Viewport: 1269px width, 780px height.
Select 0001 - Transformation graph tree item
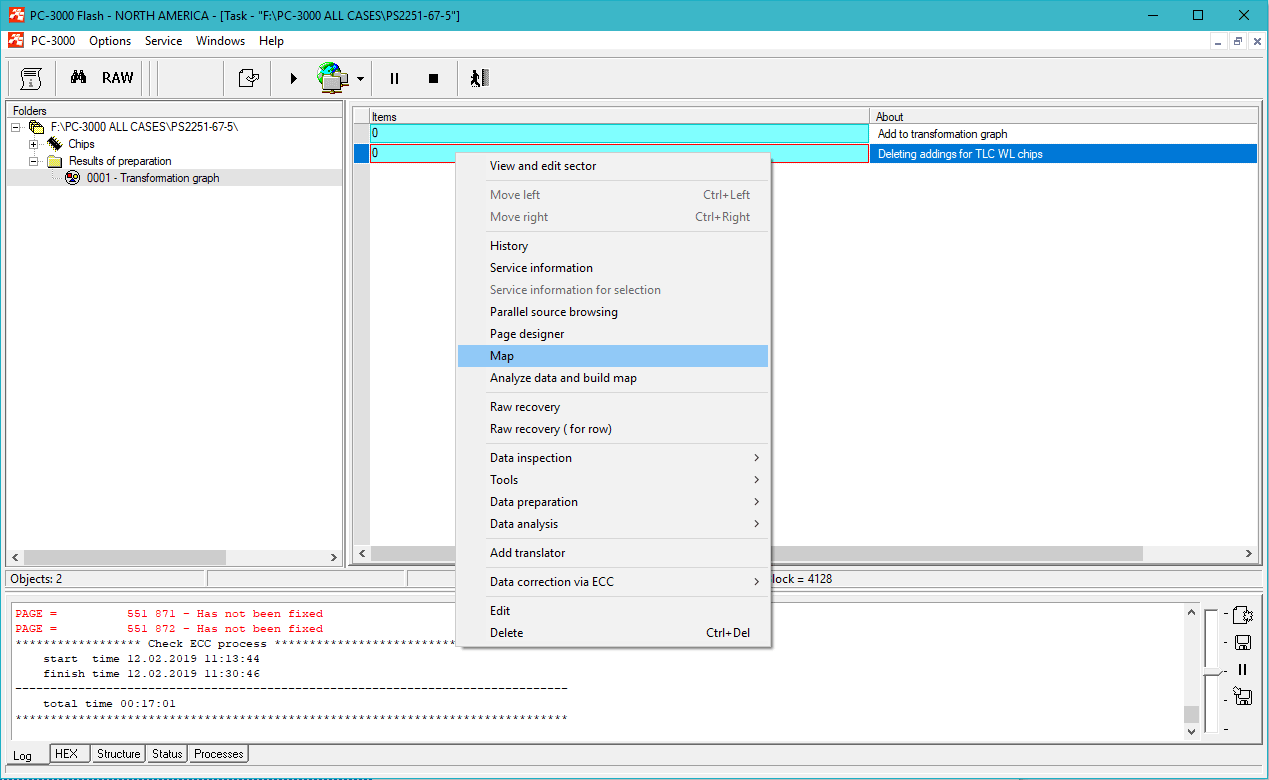[x=153, y=178]
